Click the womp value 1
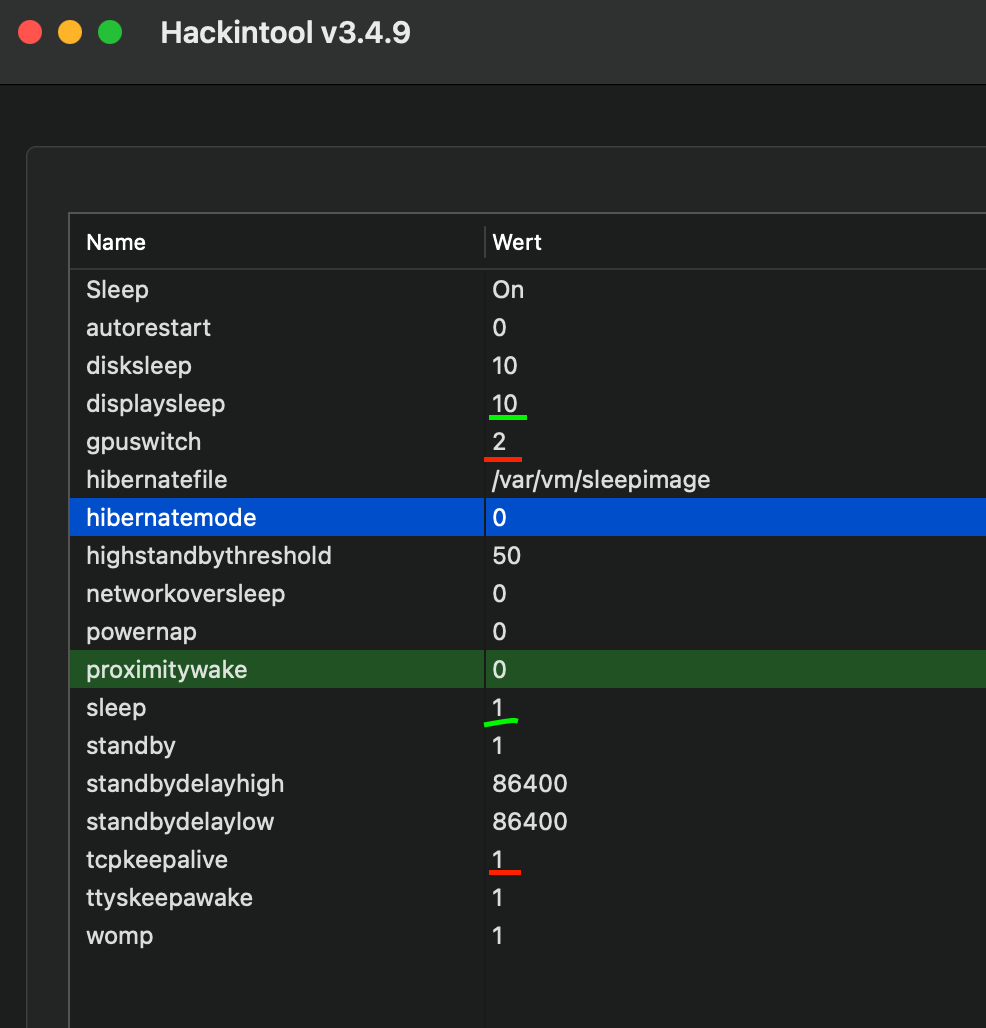Screen dimensions: 986x1028 click(498, 936)
